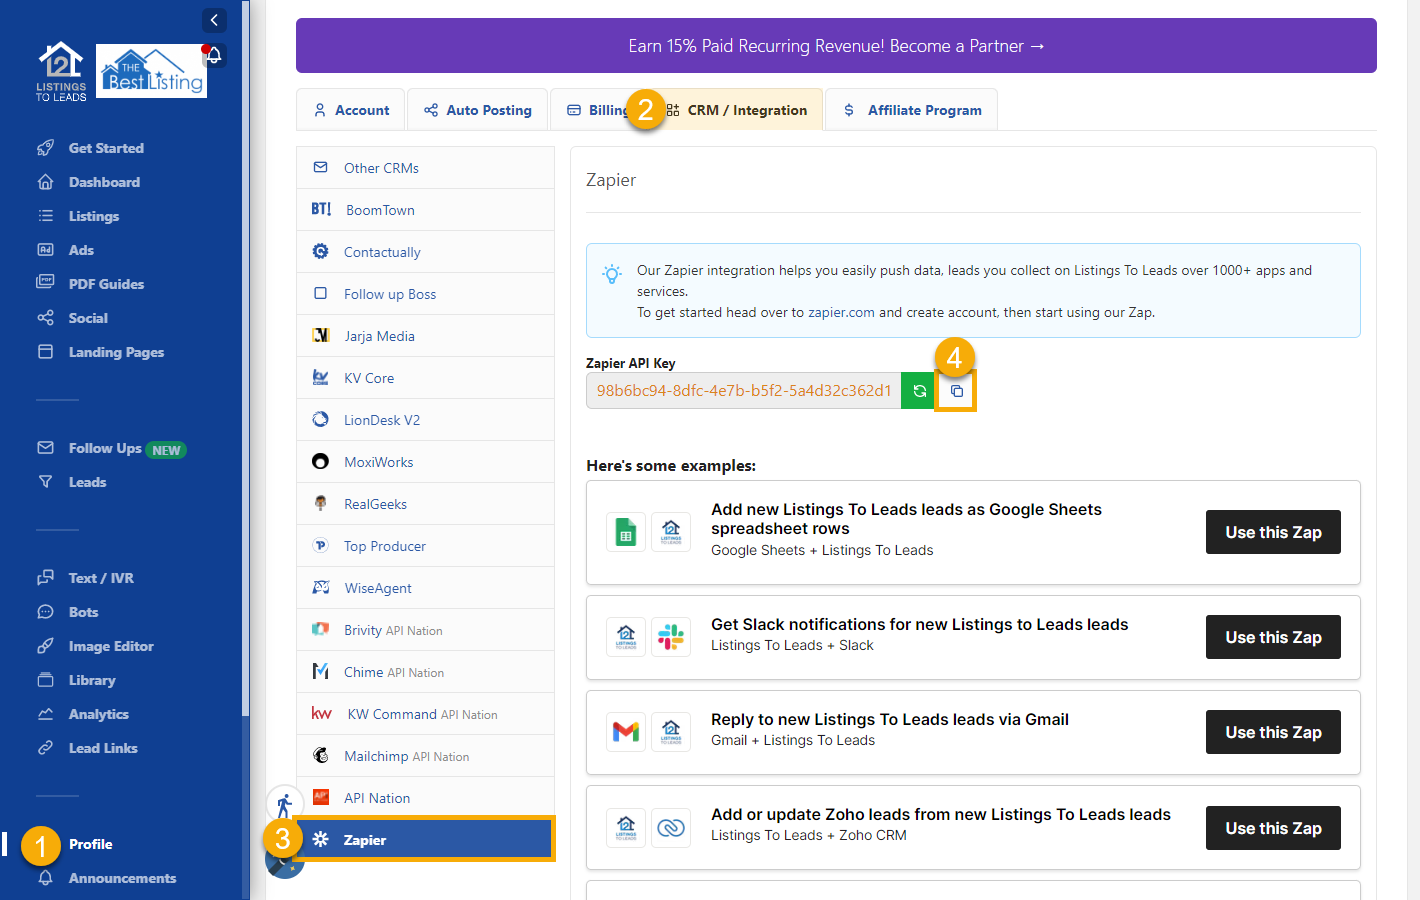Click the Gmail icon in Zap example
The width and height of the screenshot is (1420, 900).
coord(625,731)
